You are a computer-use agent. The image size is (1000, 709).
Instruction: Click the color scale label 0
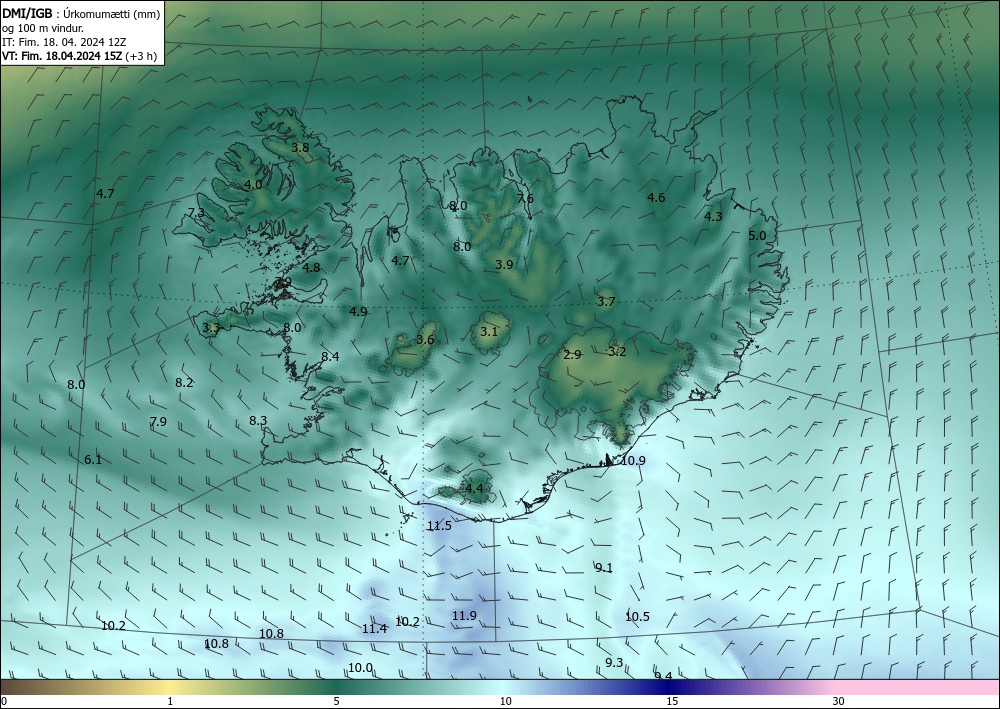coord(4,701)
